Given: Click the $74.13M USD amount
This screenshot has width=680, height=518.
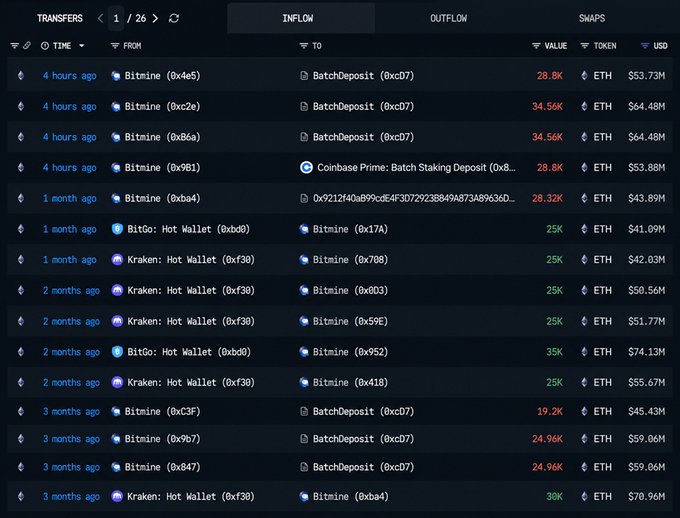Looking at the screenshot, I should click(646, 352).
